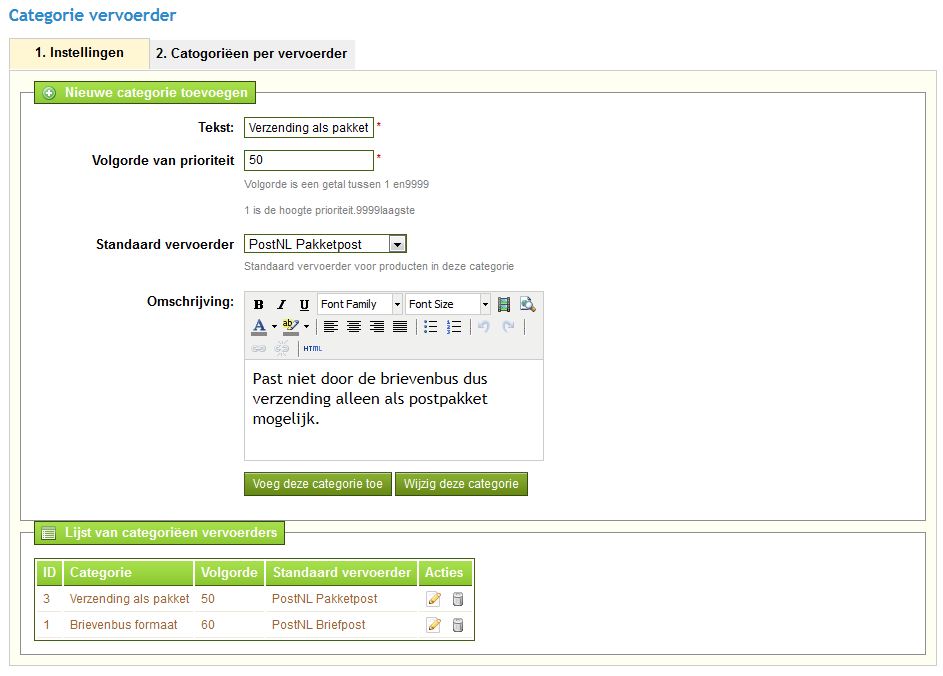Image resolution: width=943 pixels, height=676 pixels.
Task: Open the highlight color dropdown arrow
Action: pyautogui.click(x=307, y=327)
